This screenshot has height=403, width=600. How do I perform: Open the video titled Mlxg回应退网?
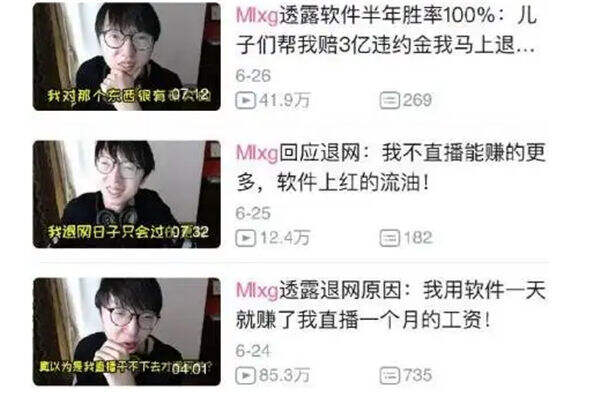390,168
